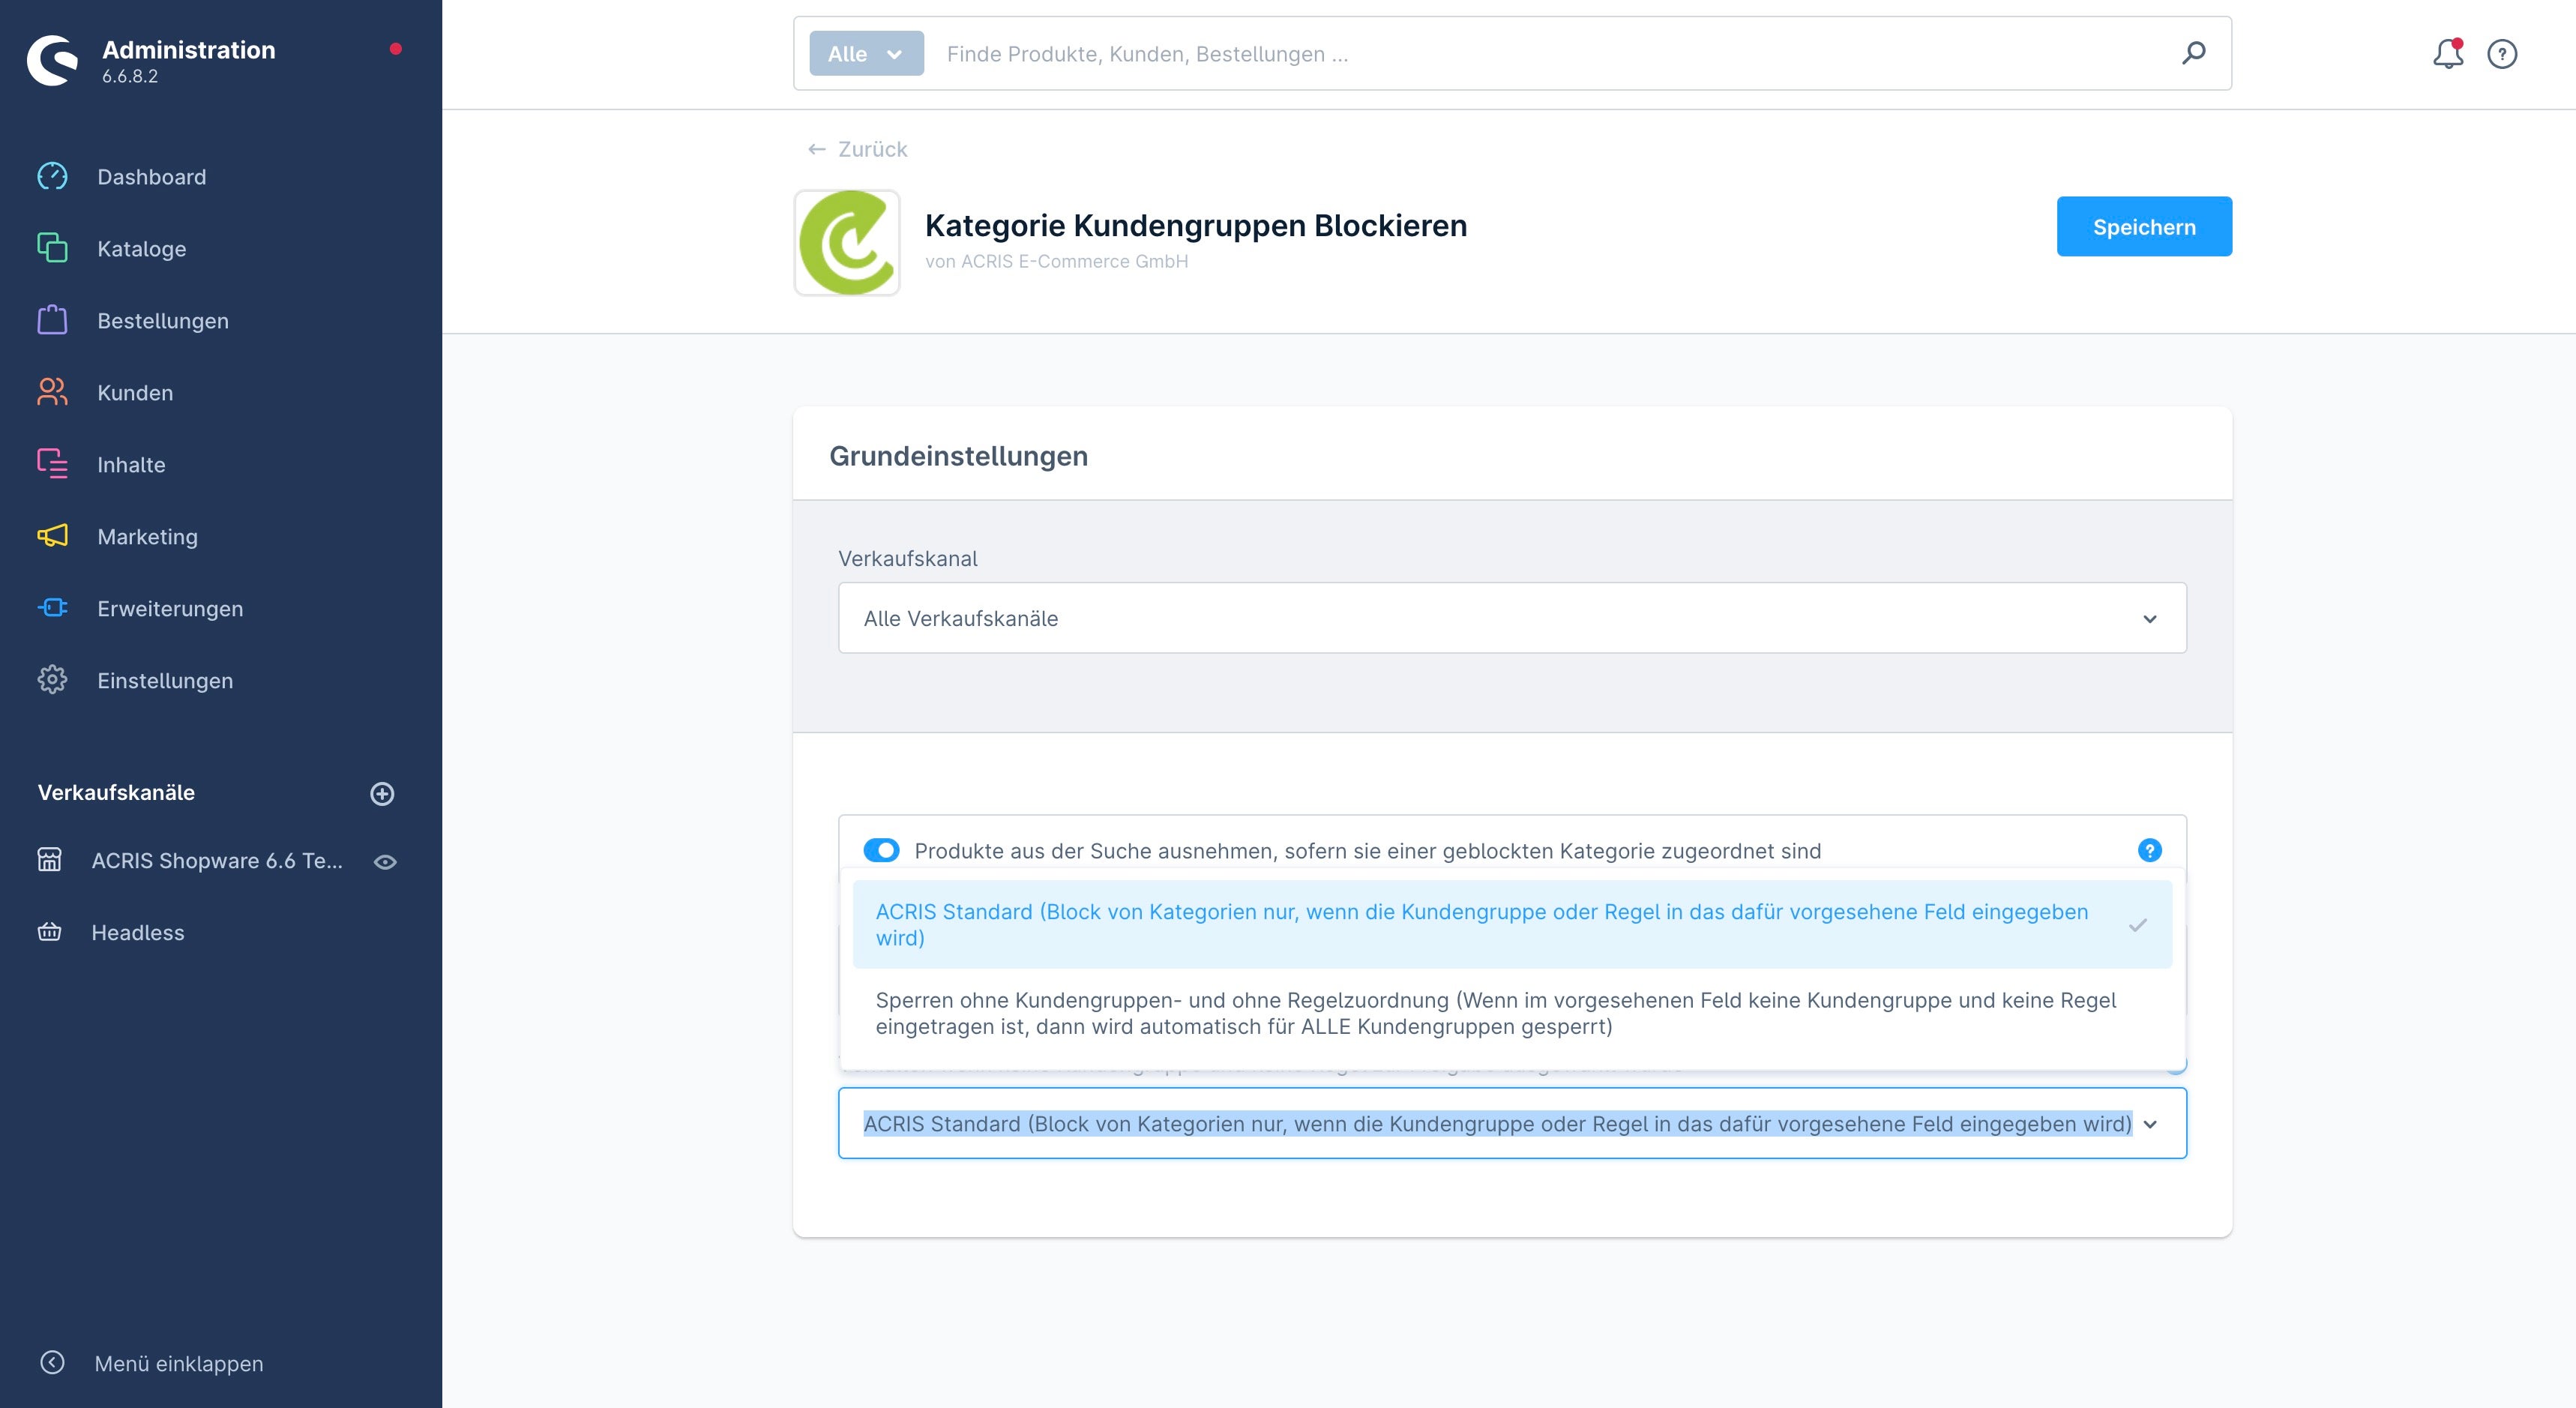Screen dimensions: 2576x1408
Task: Open the Einstellungen gear icon
Action: pos(52,680)
